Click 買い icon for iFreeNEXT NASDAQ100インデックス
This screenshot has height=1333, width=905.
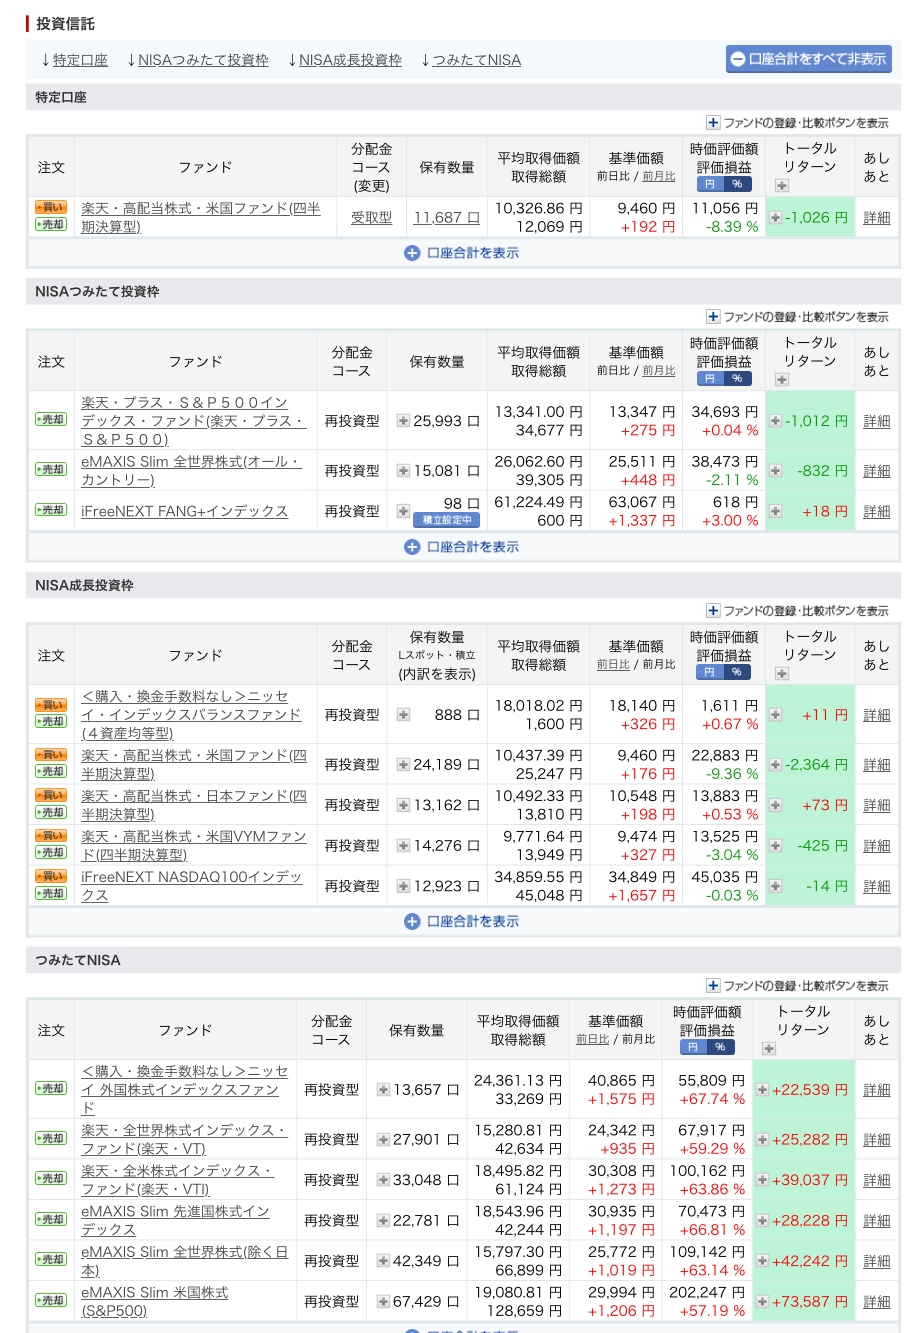51,877
